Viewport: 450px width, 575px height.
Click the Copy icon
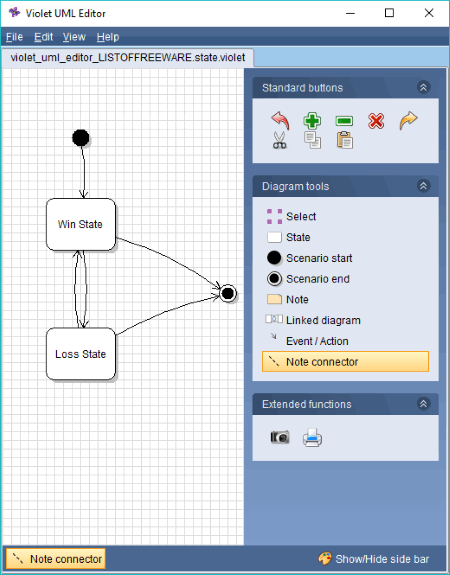click(x=312, y=140)
